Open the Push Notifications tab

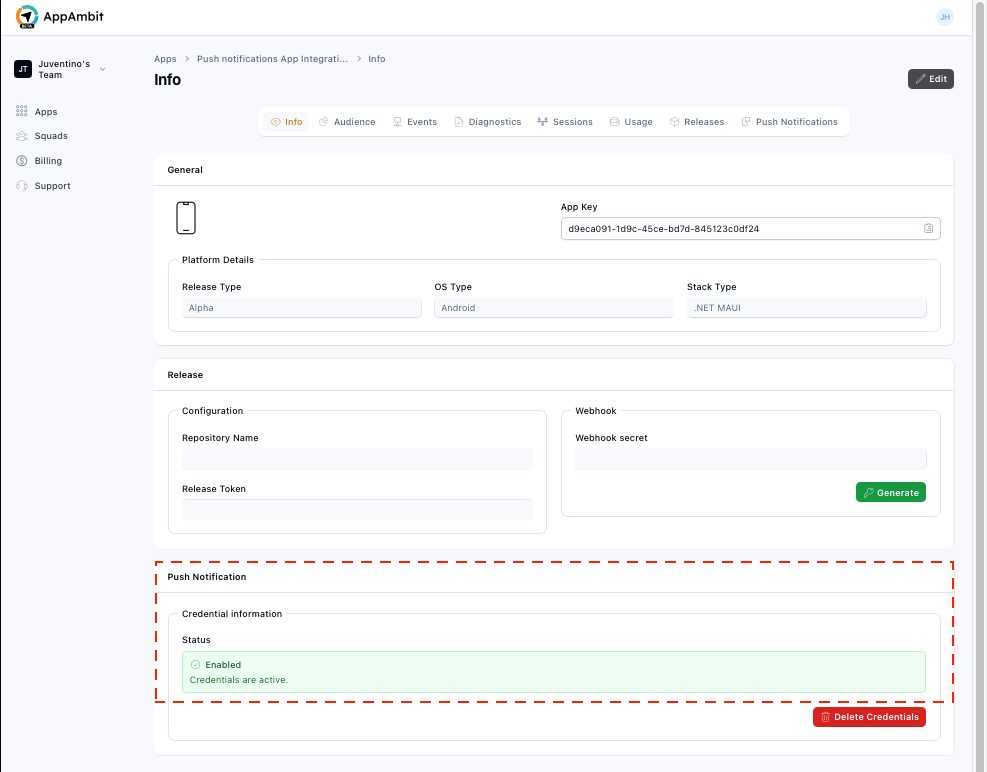tap(790, 121)
